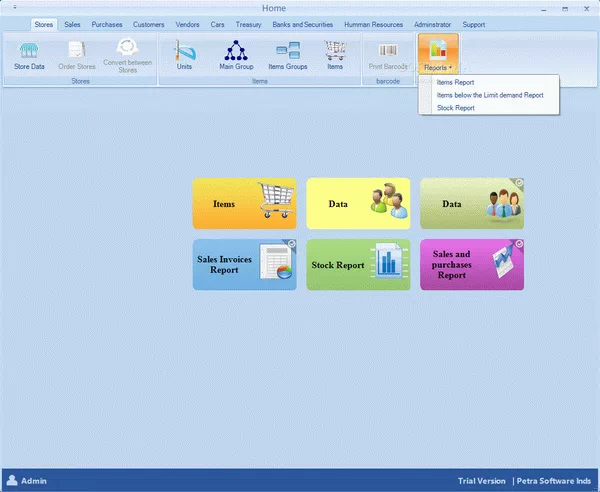The image size is (600, 492).
Task: Click the Print Barcode icon
Action: (x=387, y=52)
